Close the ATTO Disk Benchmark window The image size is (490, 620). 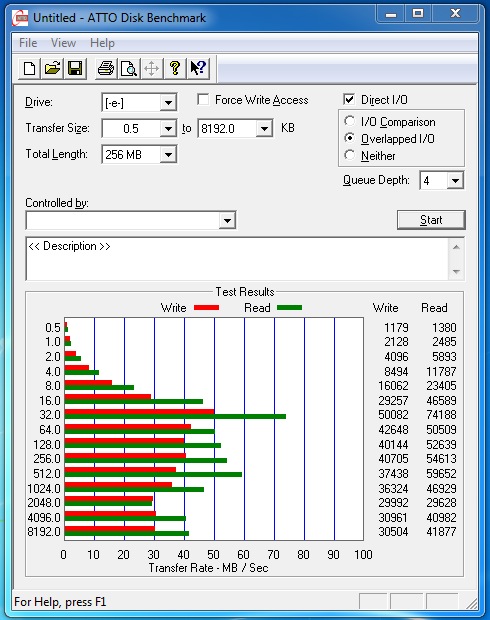(455, 15)
